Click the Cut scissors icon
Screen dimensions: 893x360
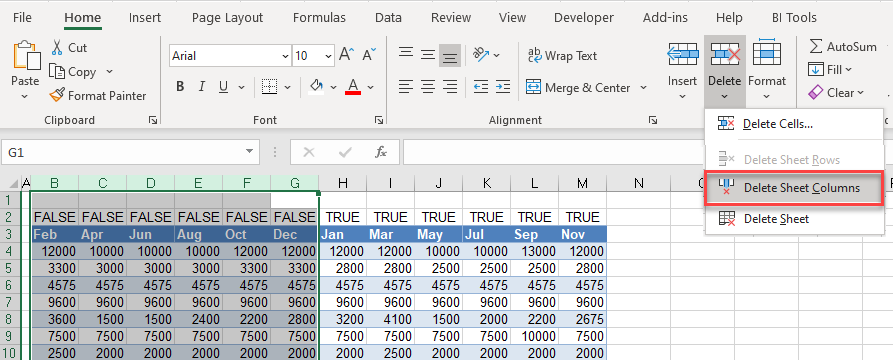pos(57,47)
